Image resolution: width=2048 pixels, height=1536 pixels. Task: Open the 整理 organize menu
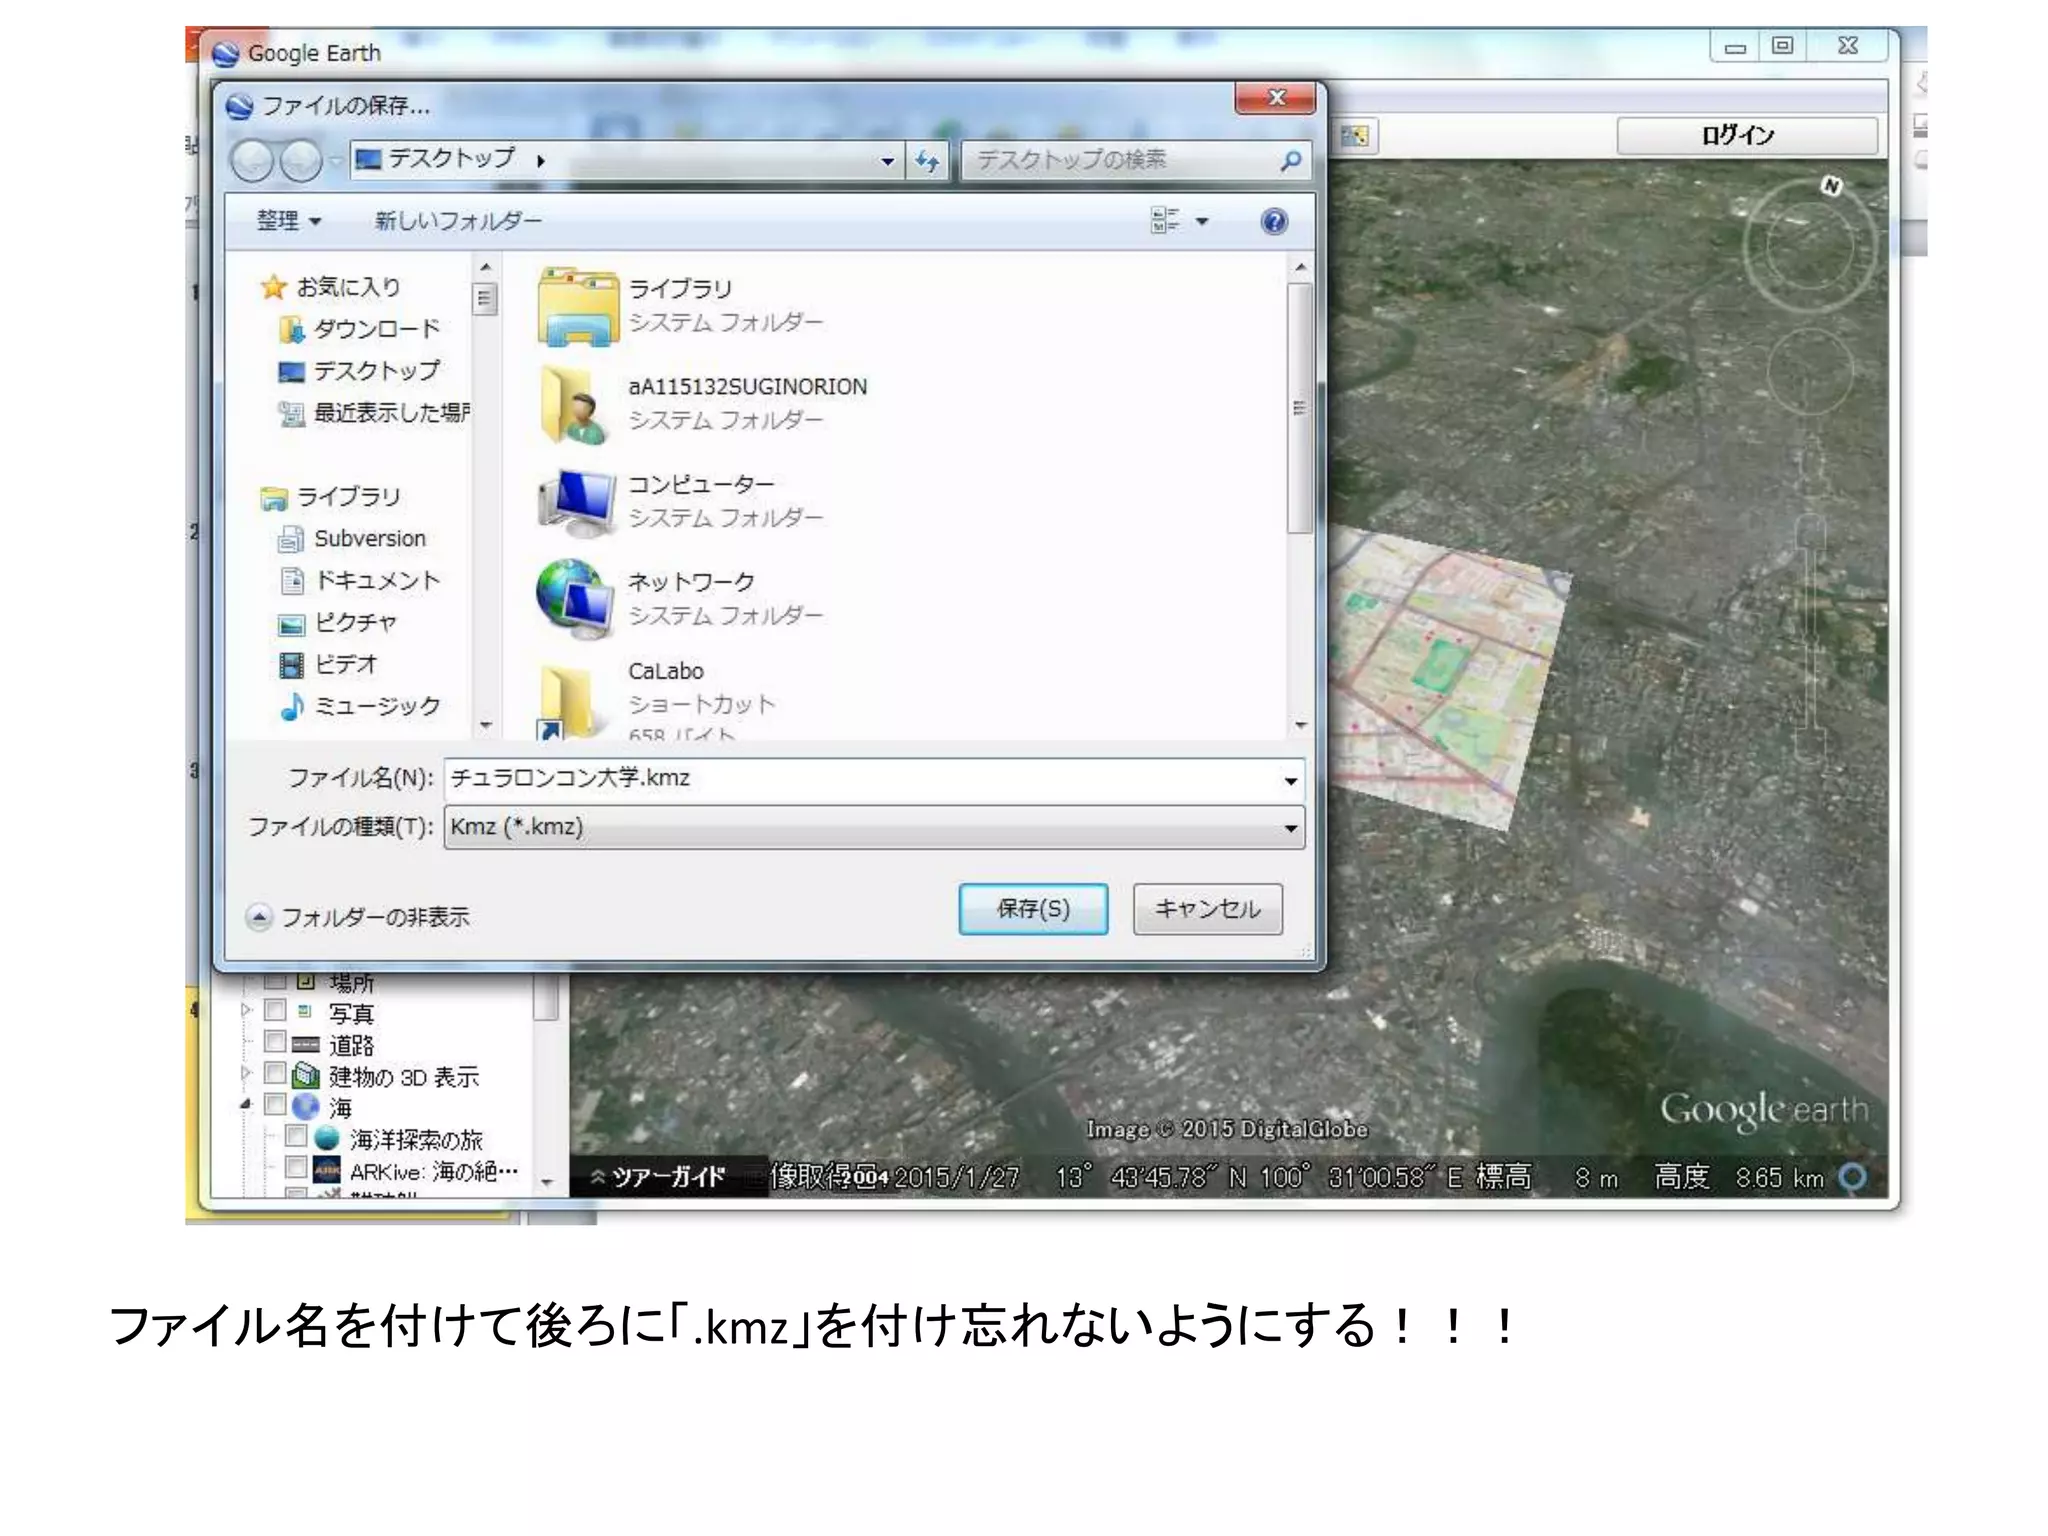pos(289,221)
